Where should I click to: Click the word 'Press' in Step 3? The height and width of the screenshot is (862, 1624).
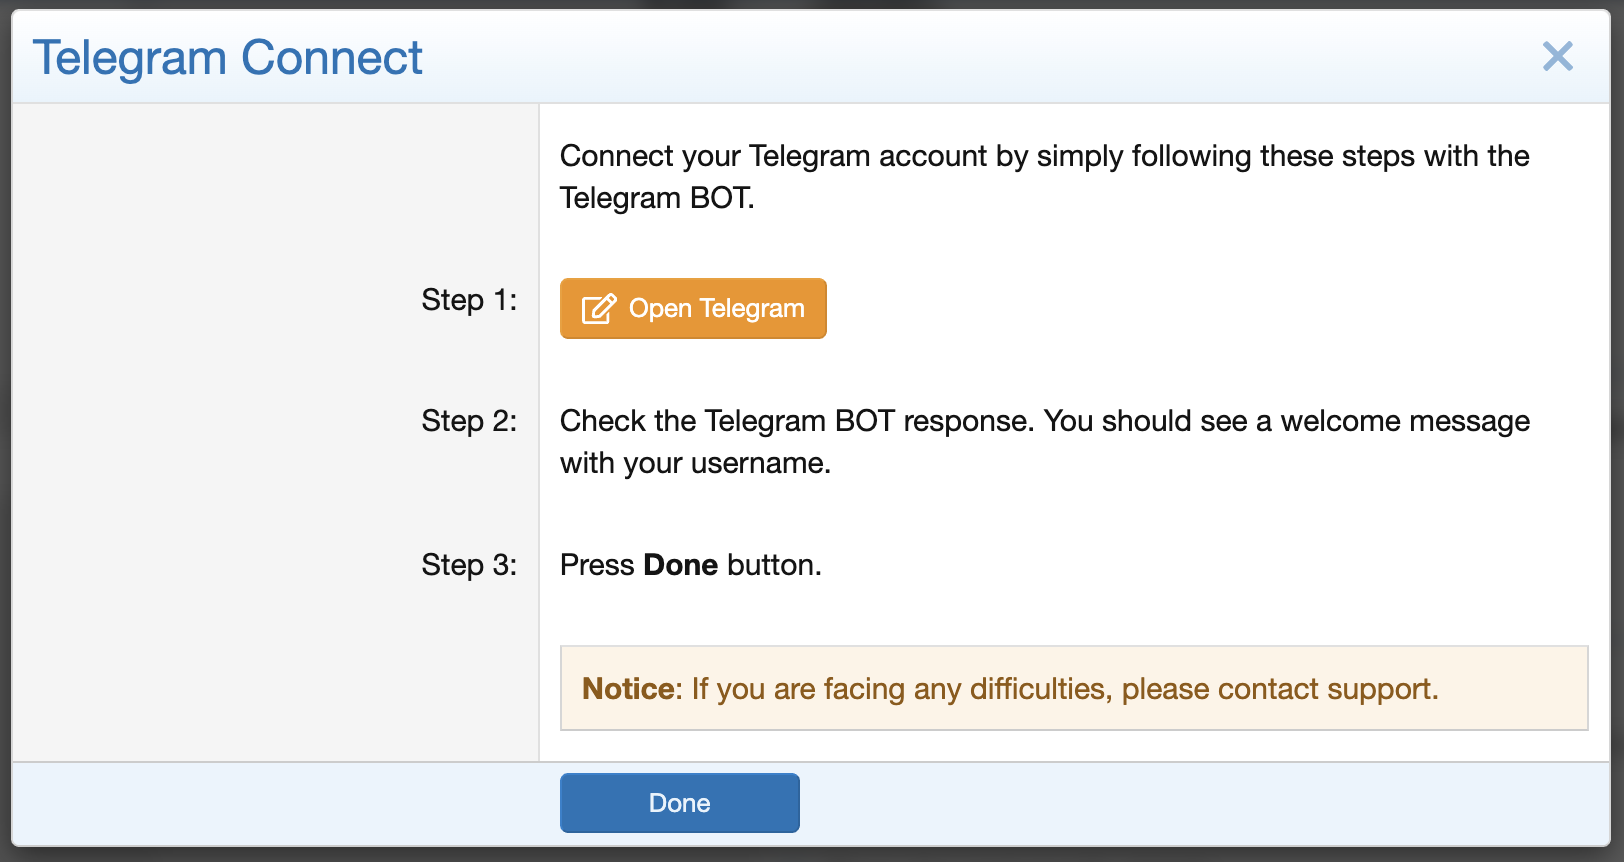click(x=597, y=565)
